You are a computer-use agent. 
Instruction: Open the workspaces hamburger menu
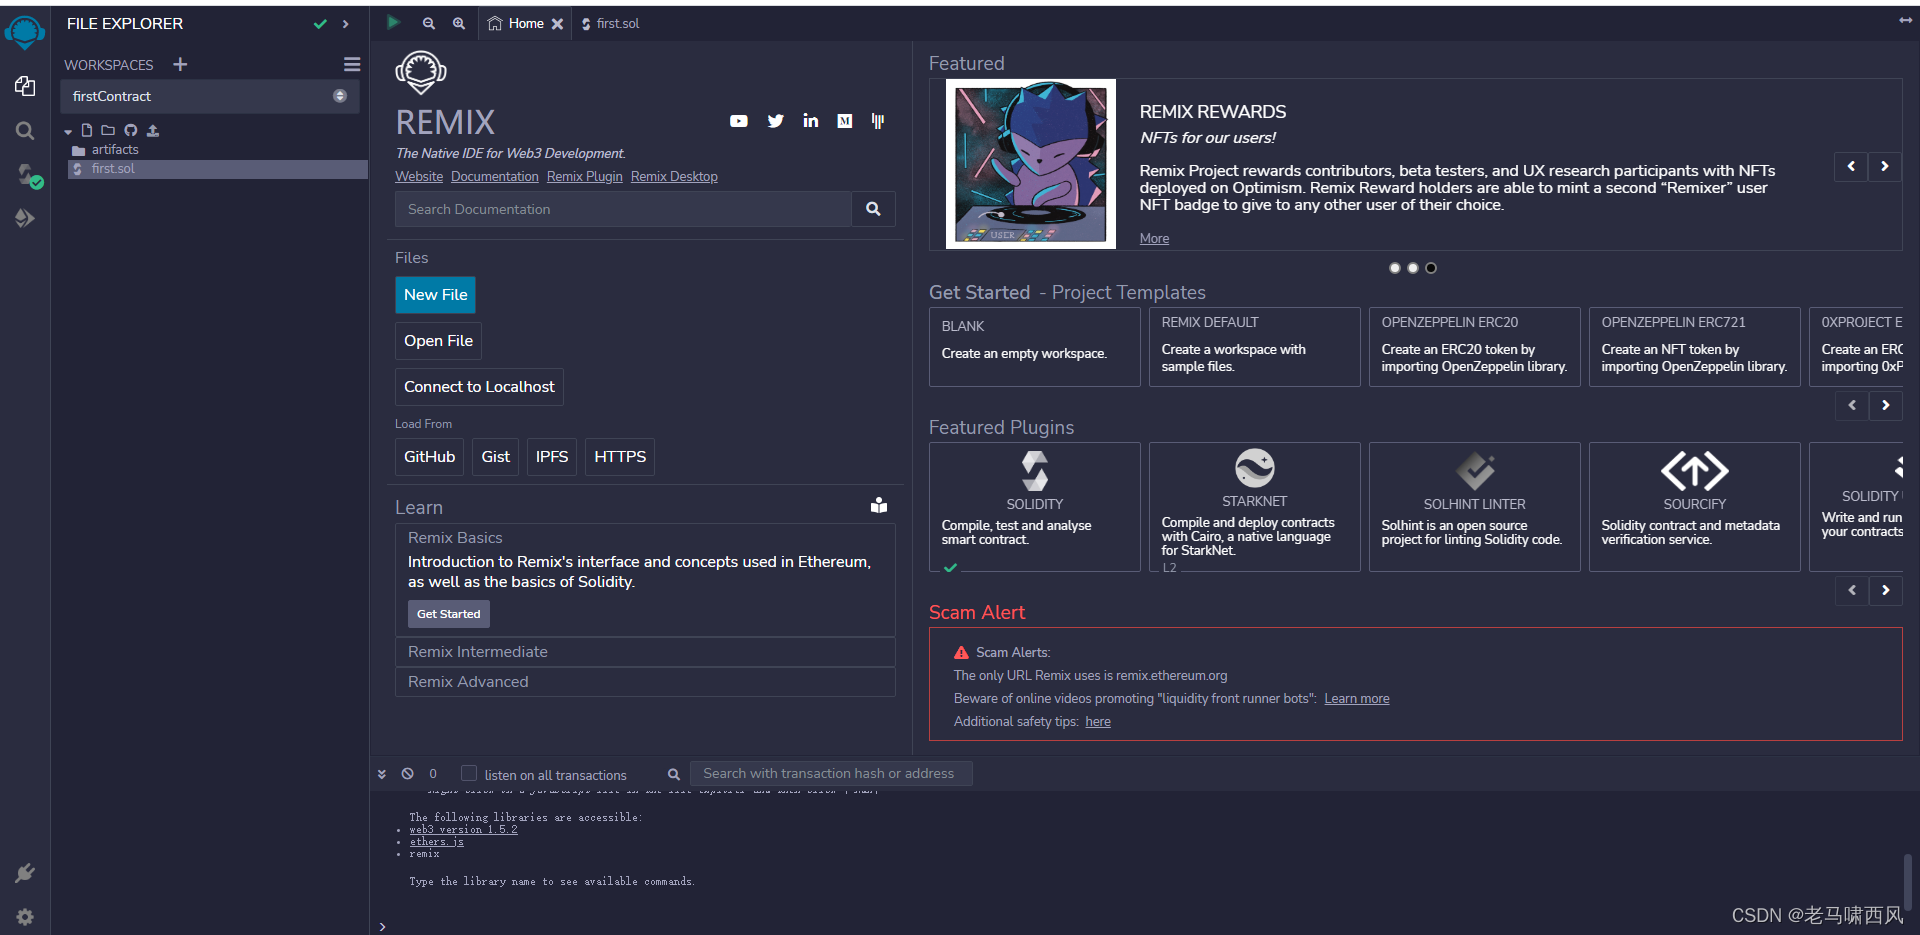352,64
